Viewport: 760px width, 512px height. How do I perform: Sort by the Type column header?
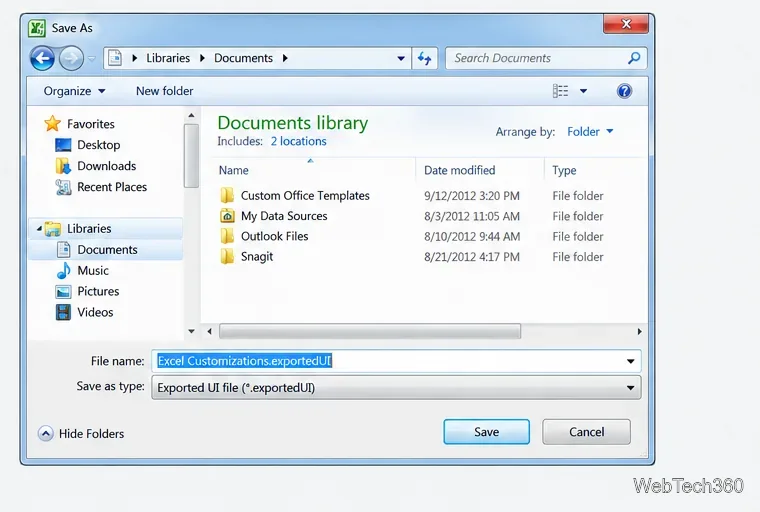click(564, 170)
